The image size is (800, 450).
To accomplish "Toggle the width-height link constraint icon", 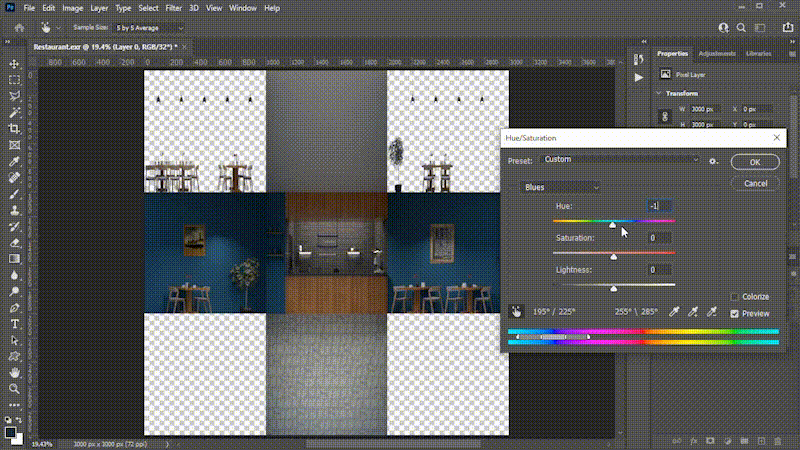I will [x=663, y=116].
